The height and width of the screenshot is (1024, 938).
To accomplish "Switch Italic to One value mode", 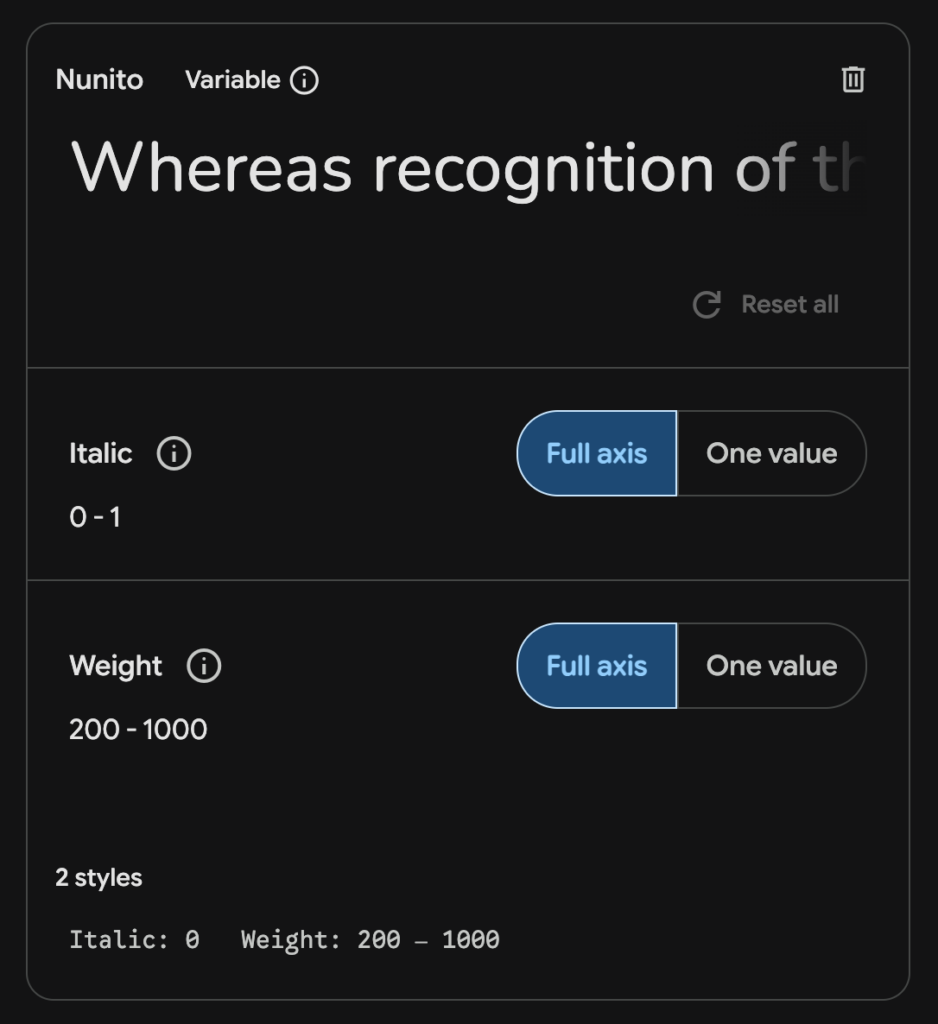I will coord(773,454).
